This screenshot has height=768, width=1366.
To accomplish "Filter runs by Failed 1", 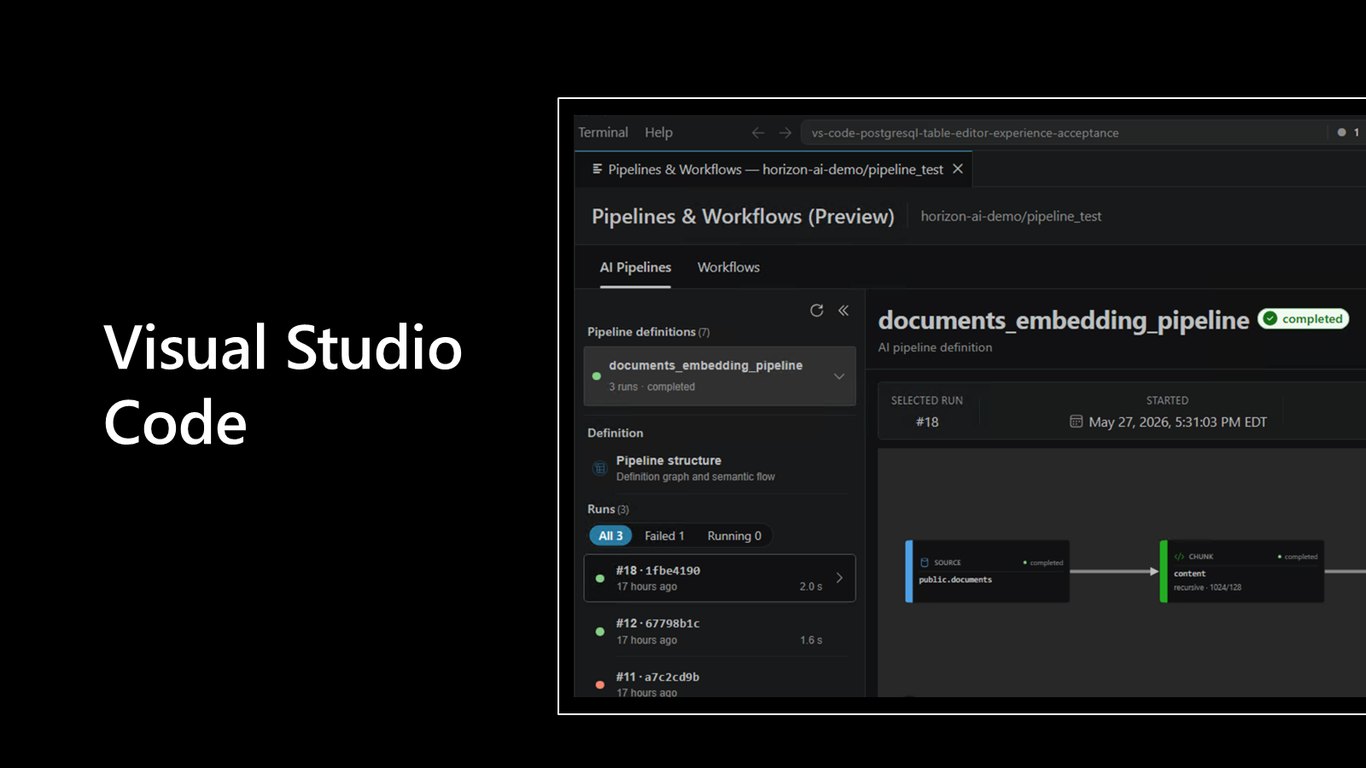I will pyautogui.click(x=665, y=536).
